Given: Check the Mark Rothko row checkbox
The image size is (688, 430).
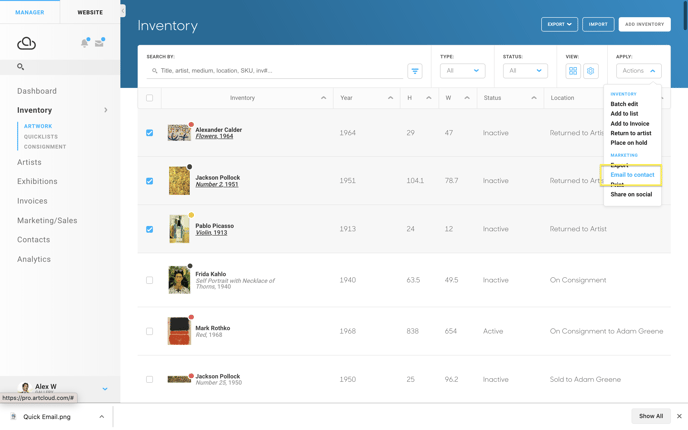Looking at the screenshot, I should pos(150,331).
